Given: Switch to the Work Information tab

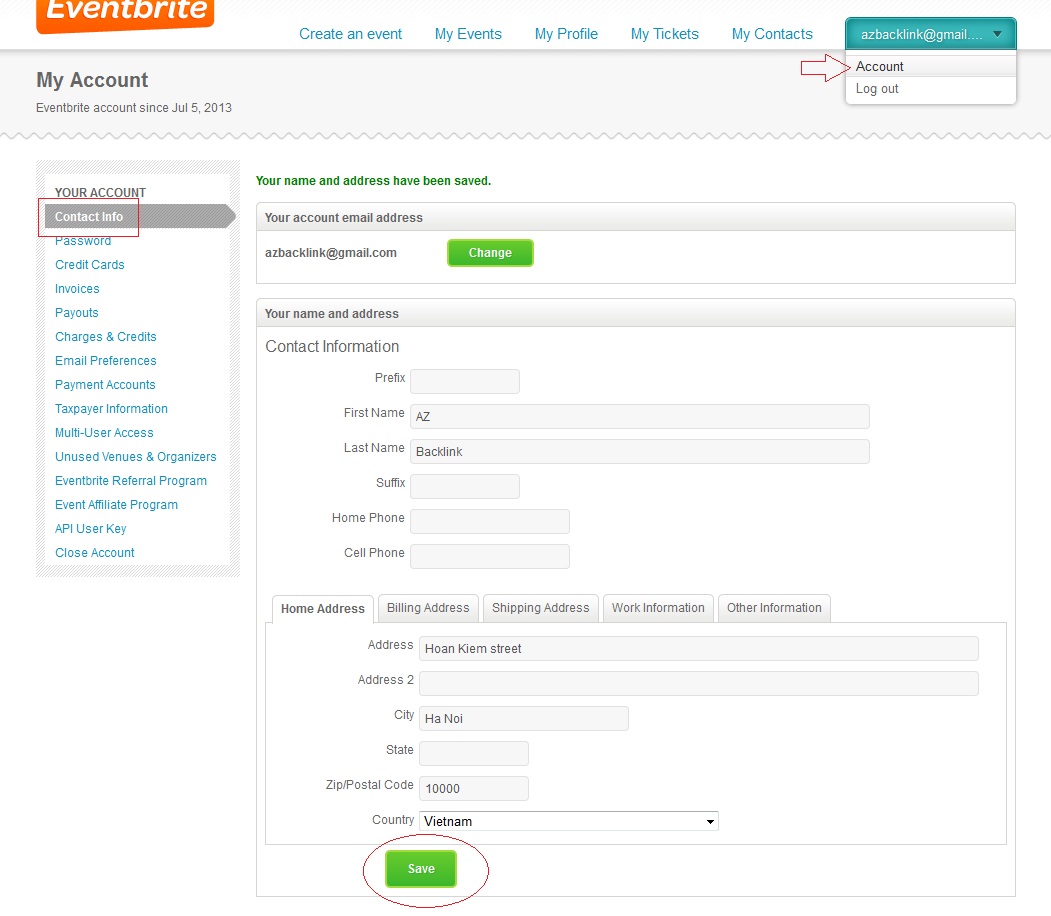Looking at the screenshot, I should (x=658, y=608).
